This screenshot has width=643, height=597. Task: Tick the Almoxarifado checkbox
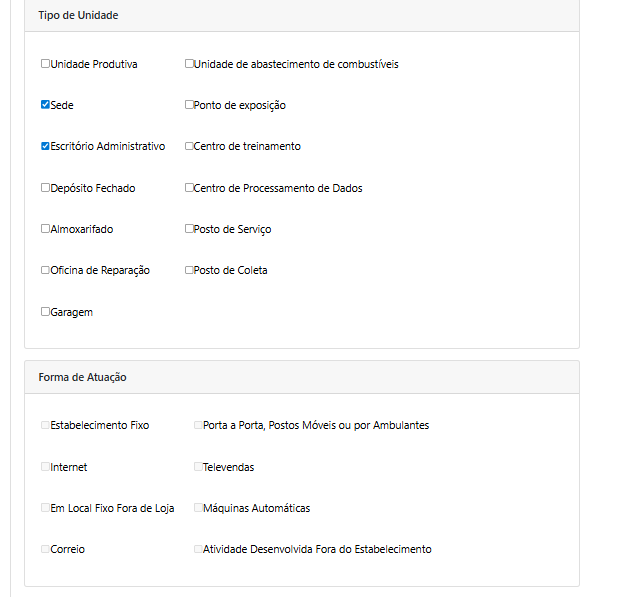tap(45, 228)
